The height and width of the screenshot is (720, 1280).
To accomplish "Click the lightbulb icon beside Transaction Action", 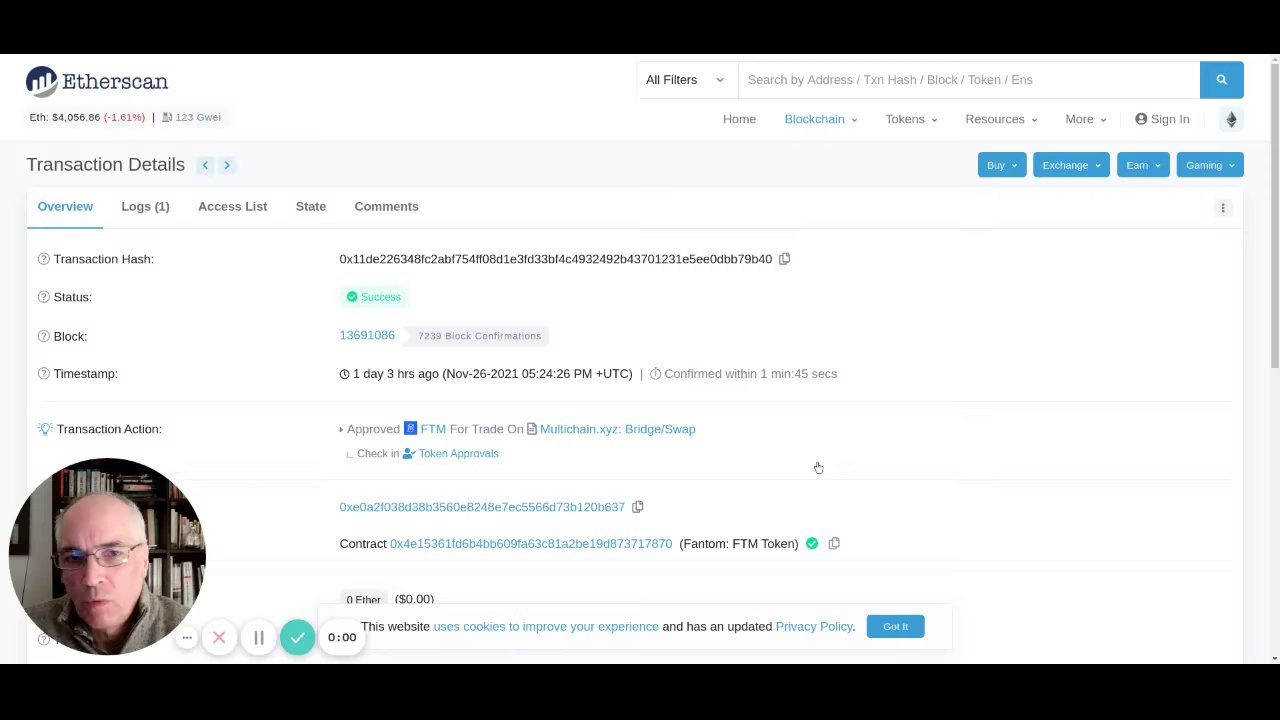I will [x=44, y=429].
